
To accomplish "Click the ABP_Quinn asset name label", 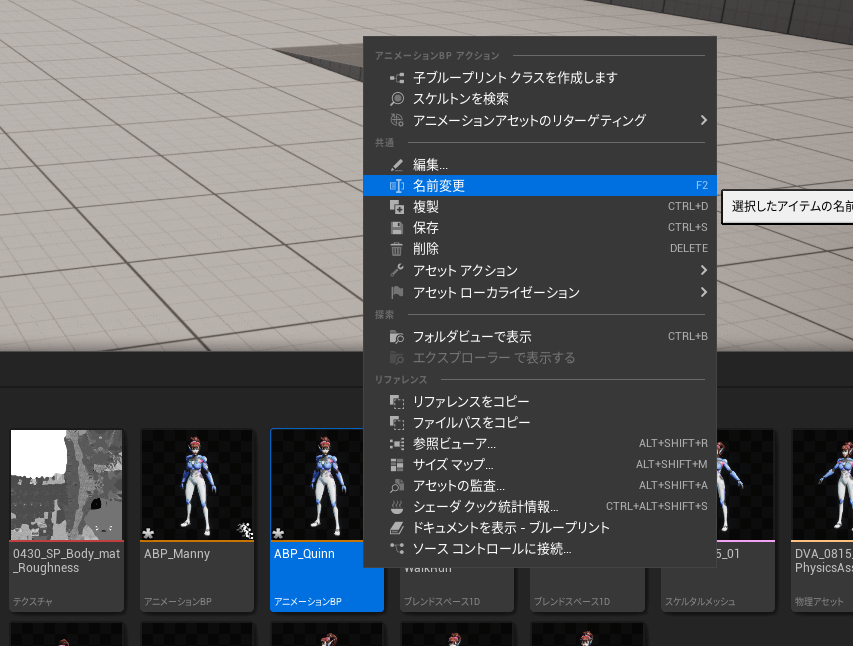I will point(304,553).
